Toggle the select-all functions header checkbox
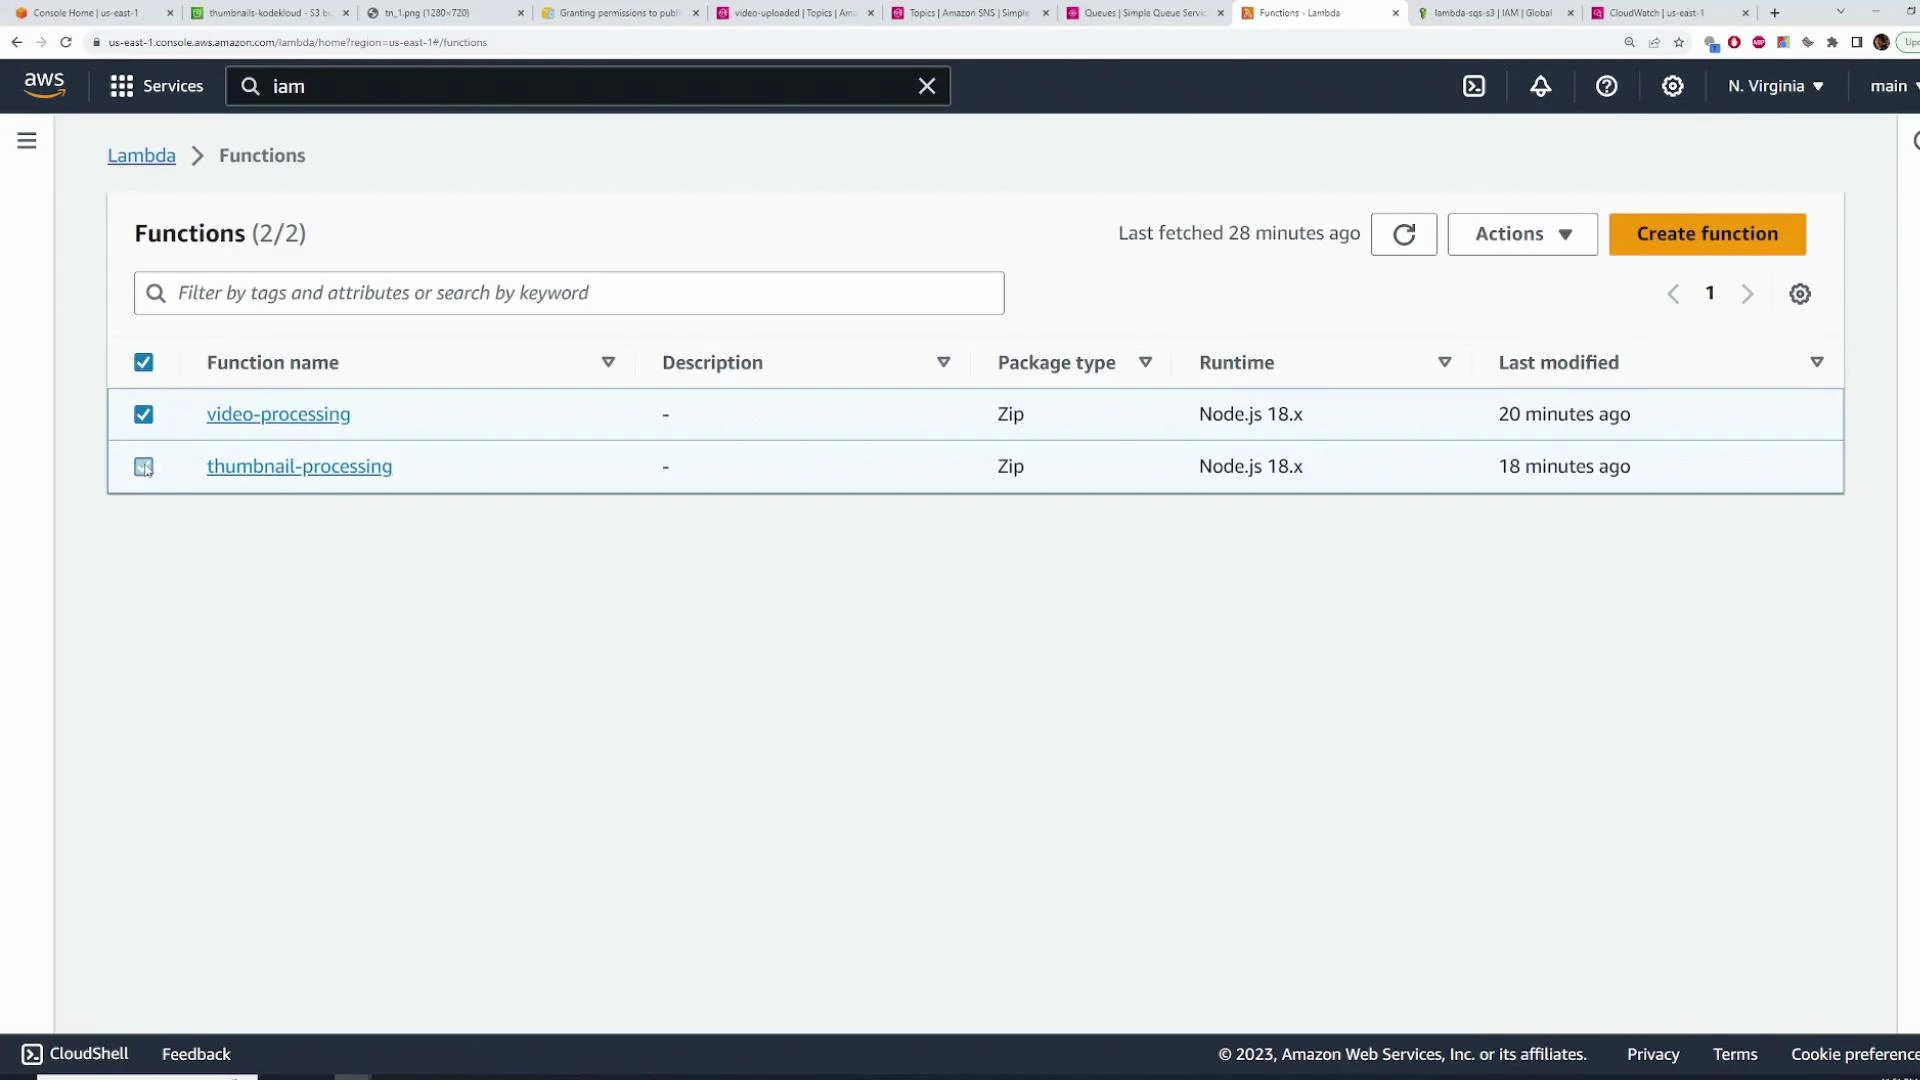This screenshot has width=1920, height=1080. click(x=144, y=362)
